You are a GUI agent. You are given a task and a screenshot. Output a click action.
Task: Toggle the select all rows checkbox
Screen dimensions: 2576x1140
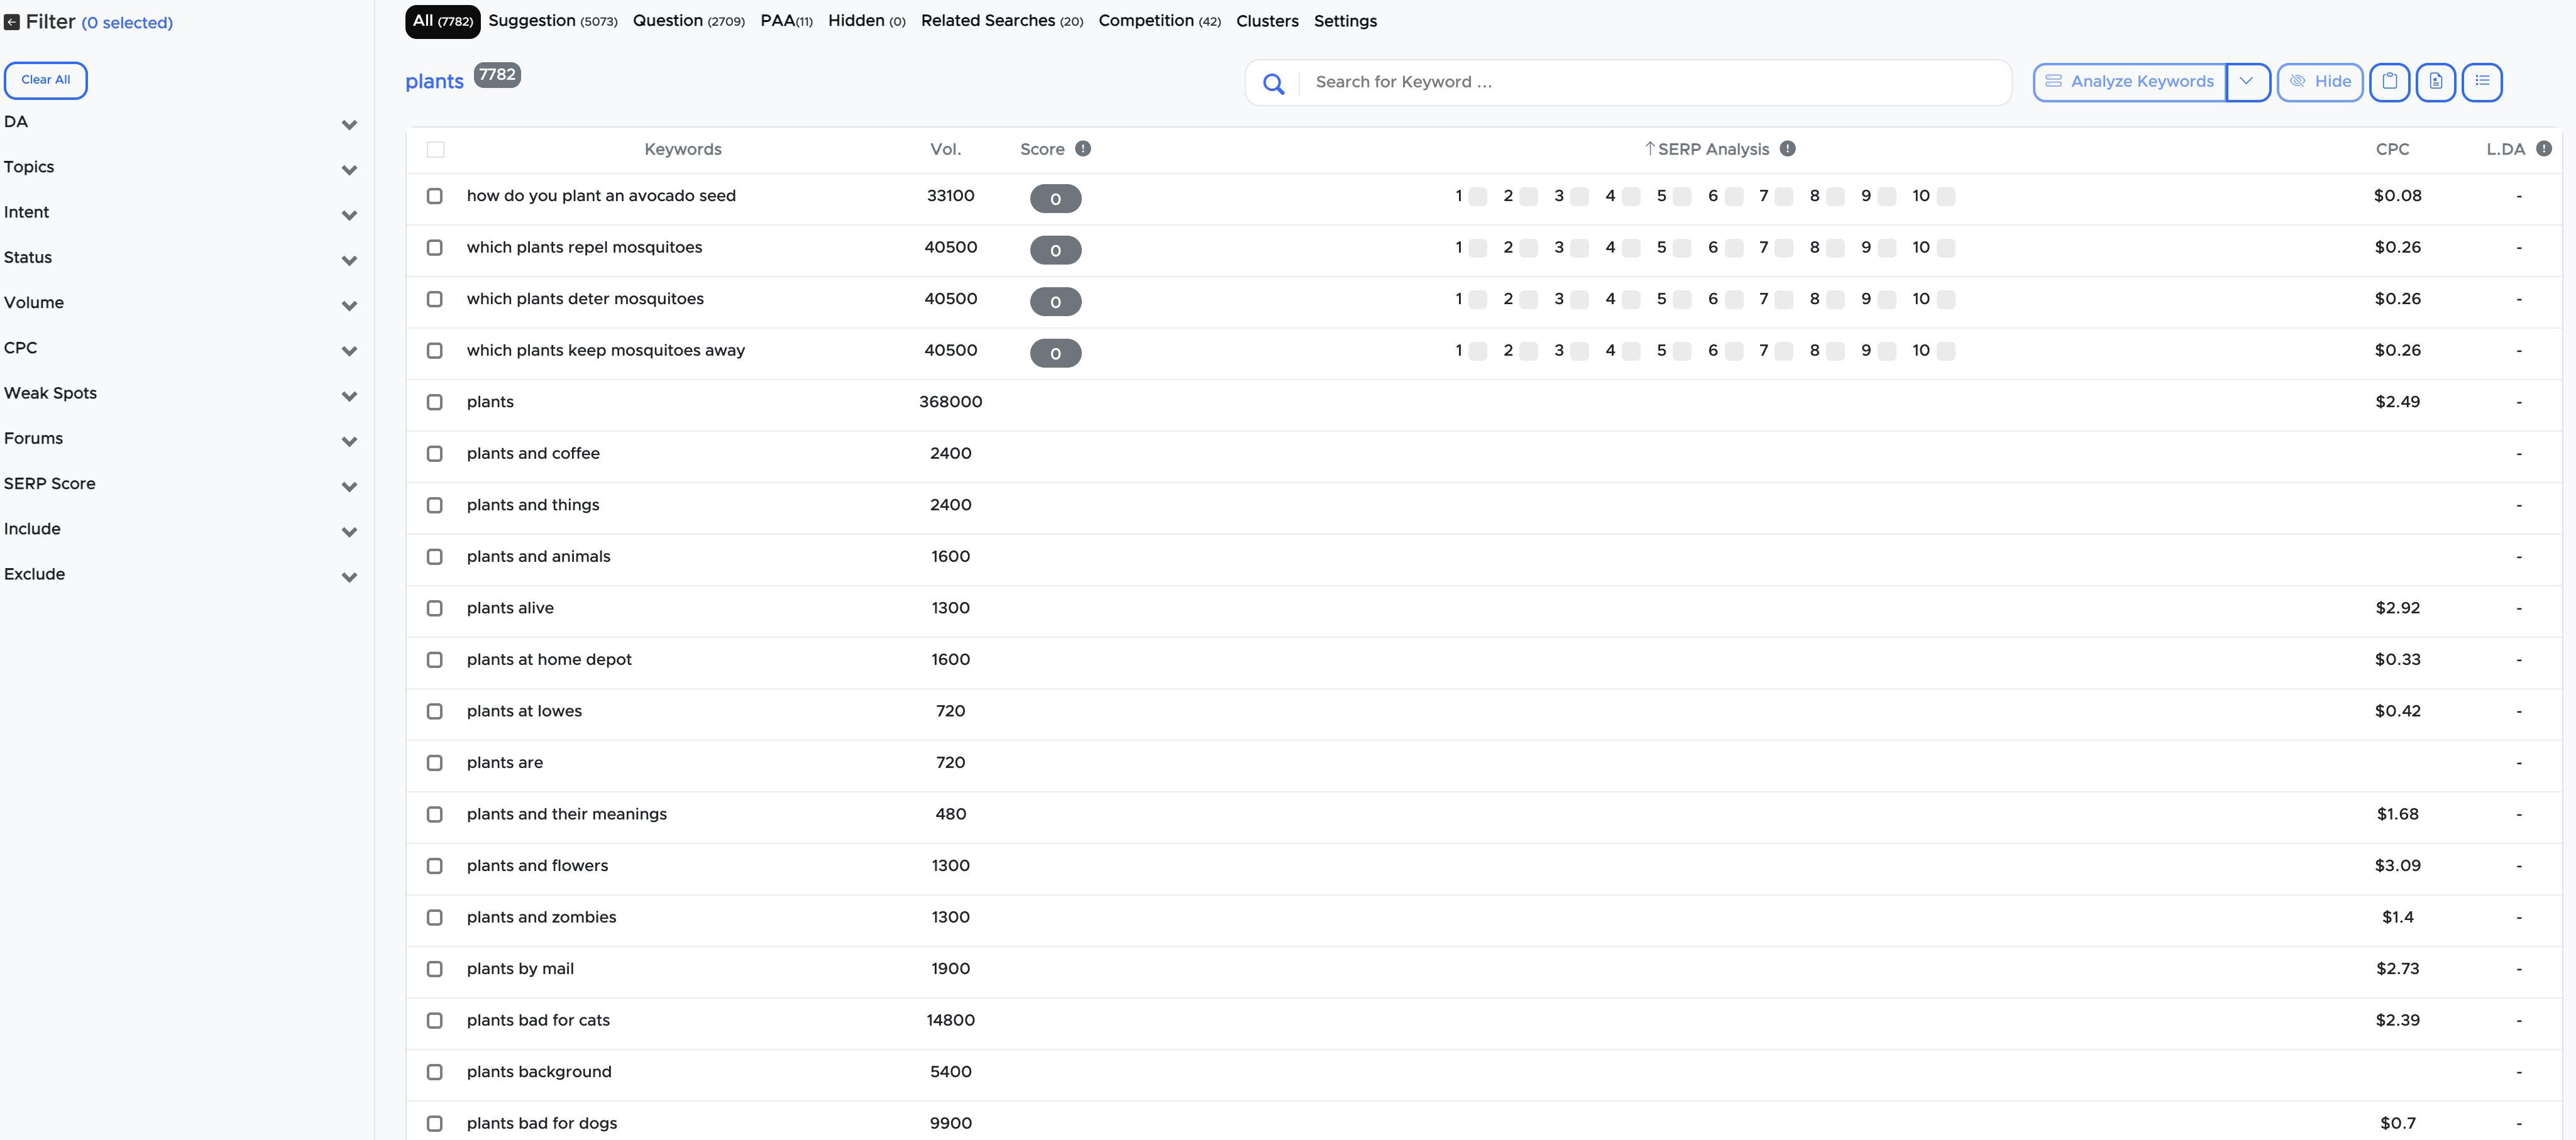(436, 150)
